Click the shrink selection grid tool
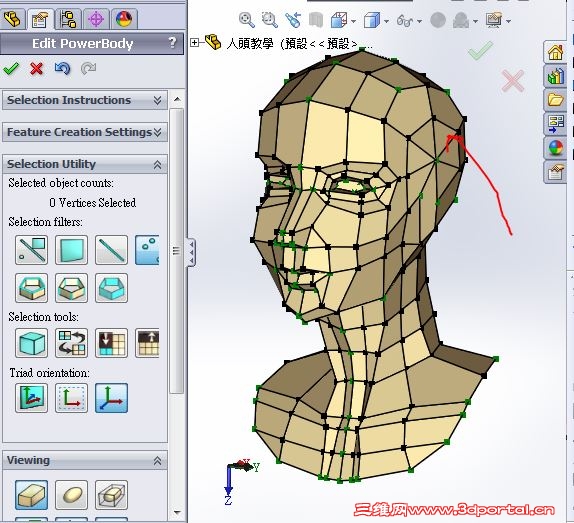The height and width of the screenshot is (523, 574). (111, 343)
